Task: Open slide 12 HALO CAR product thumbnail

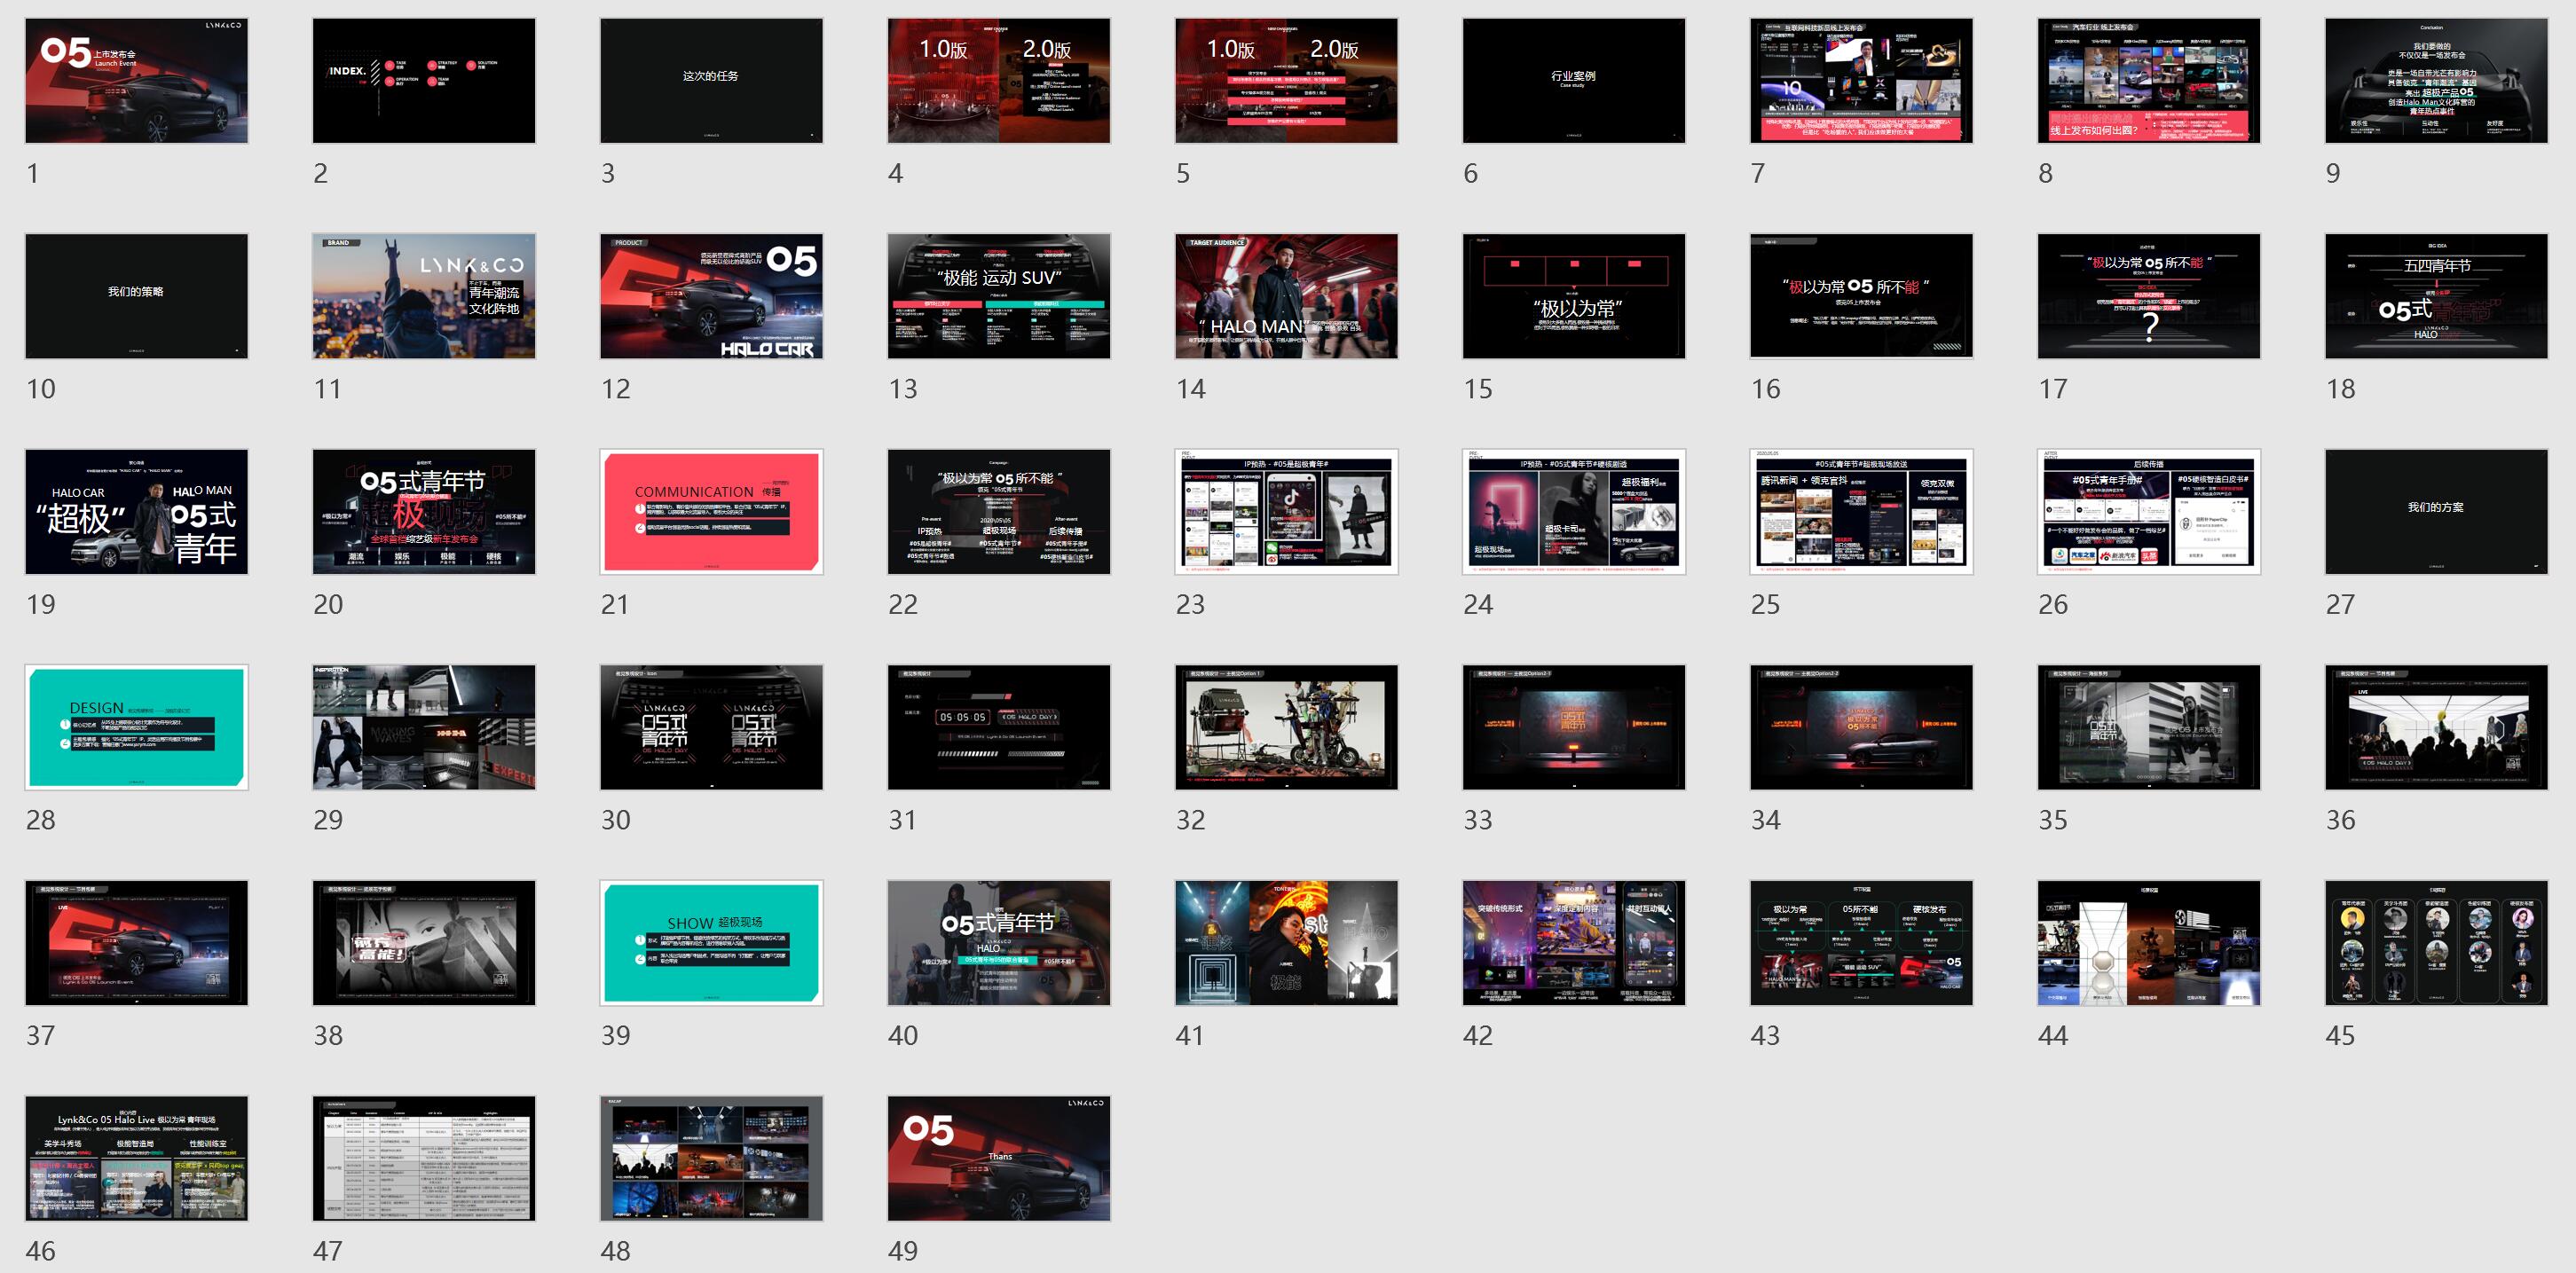Action: [711, 296]
